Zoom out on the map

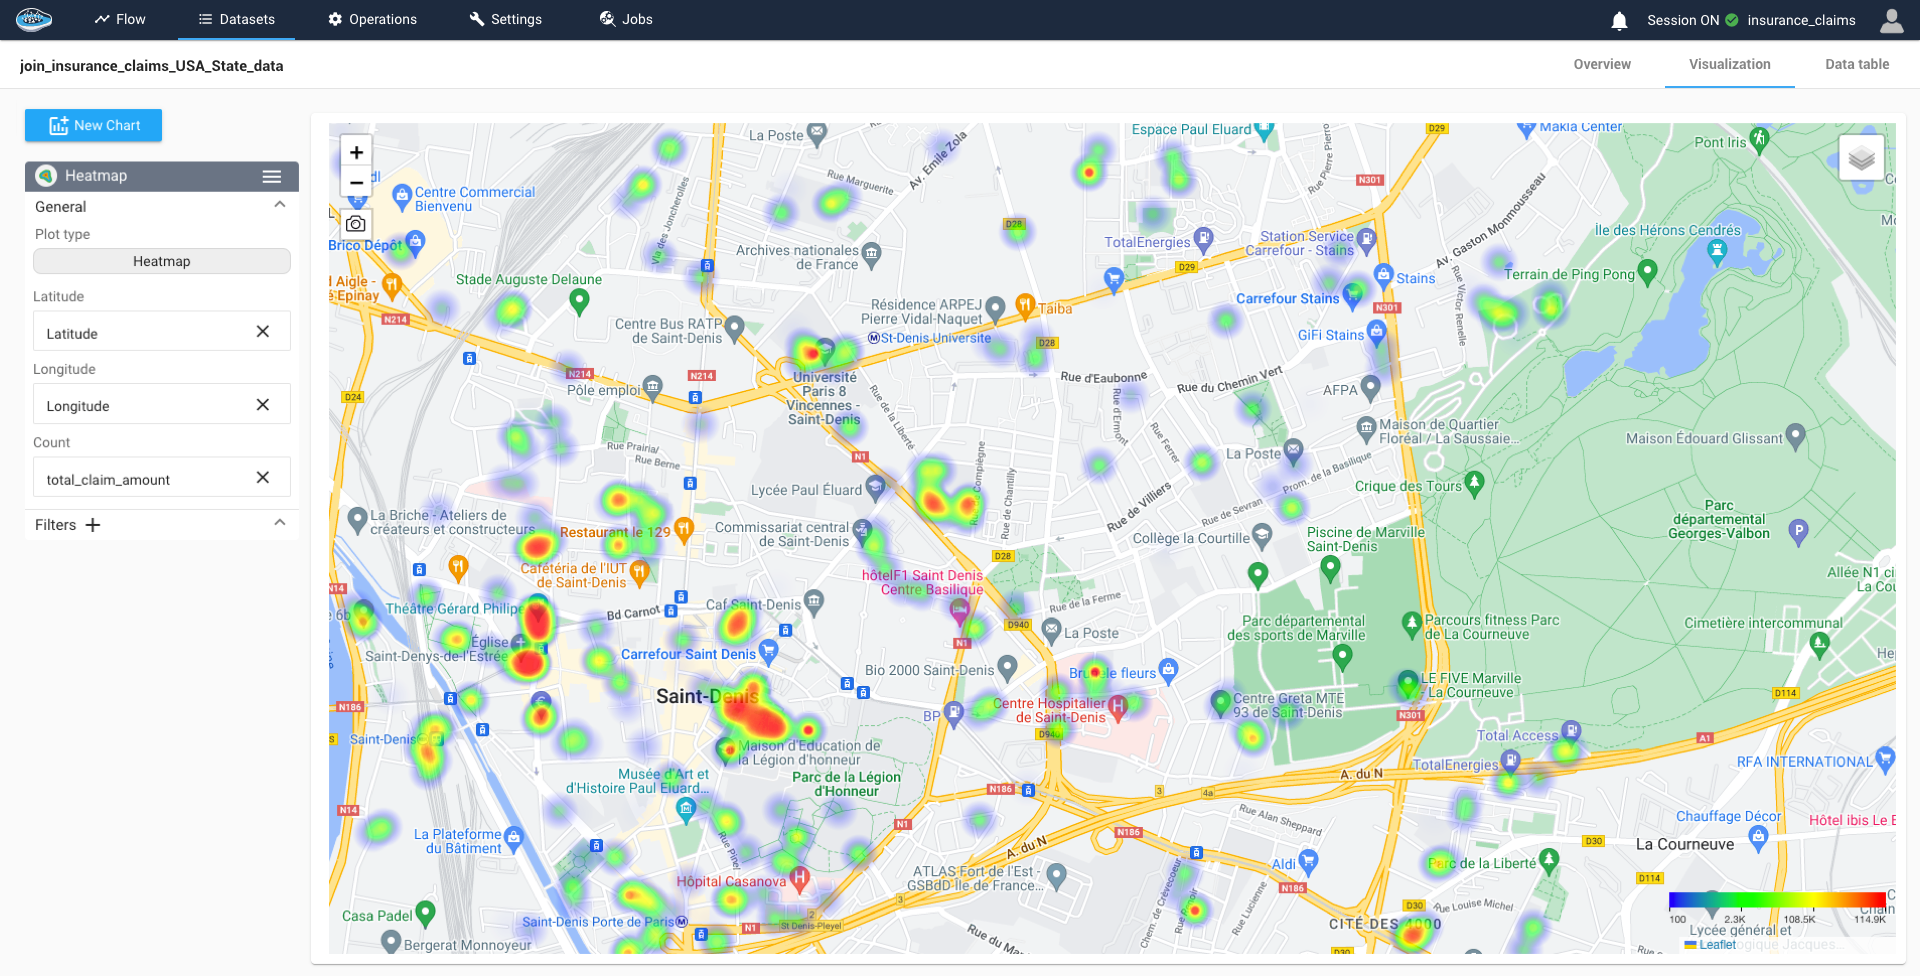tap(356, 183)
